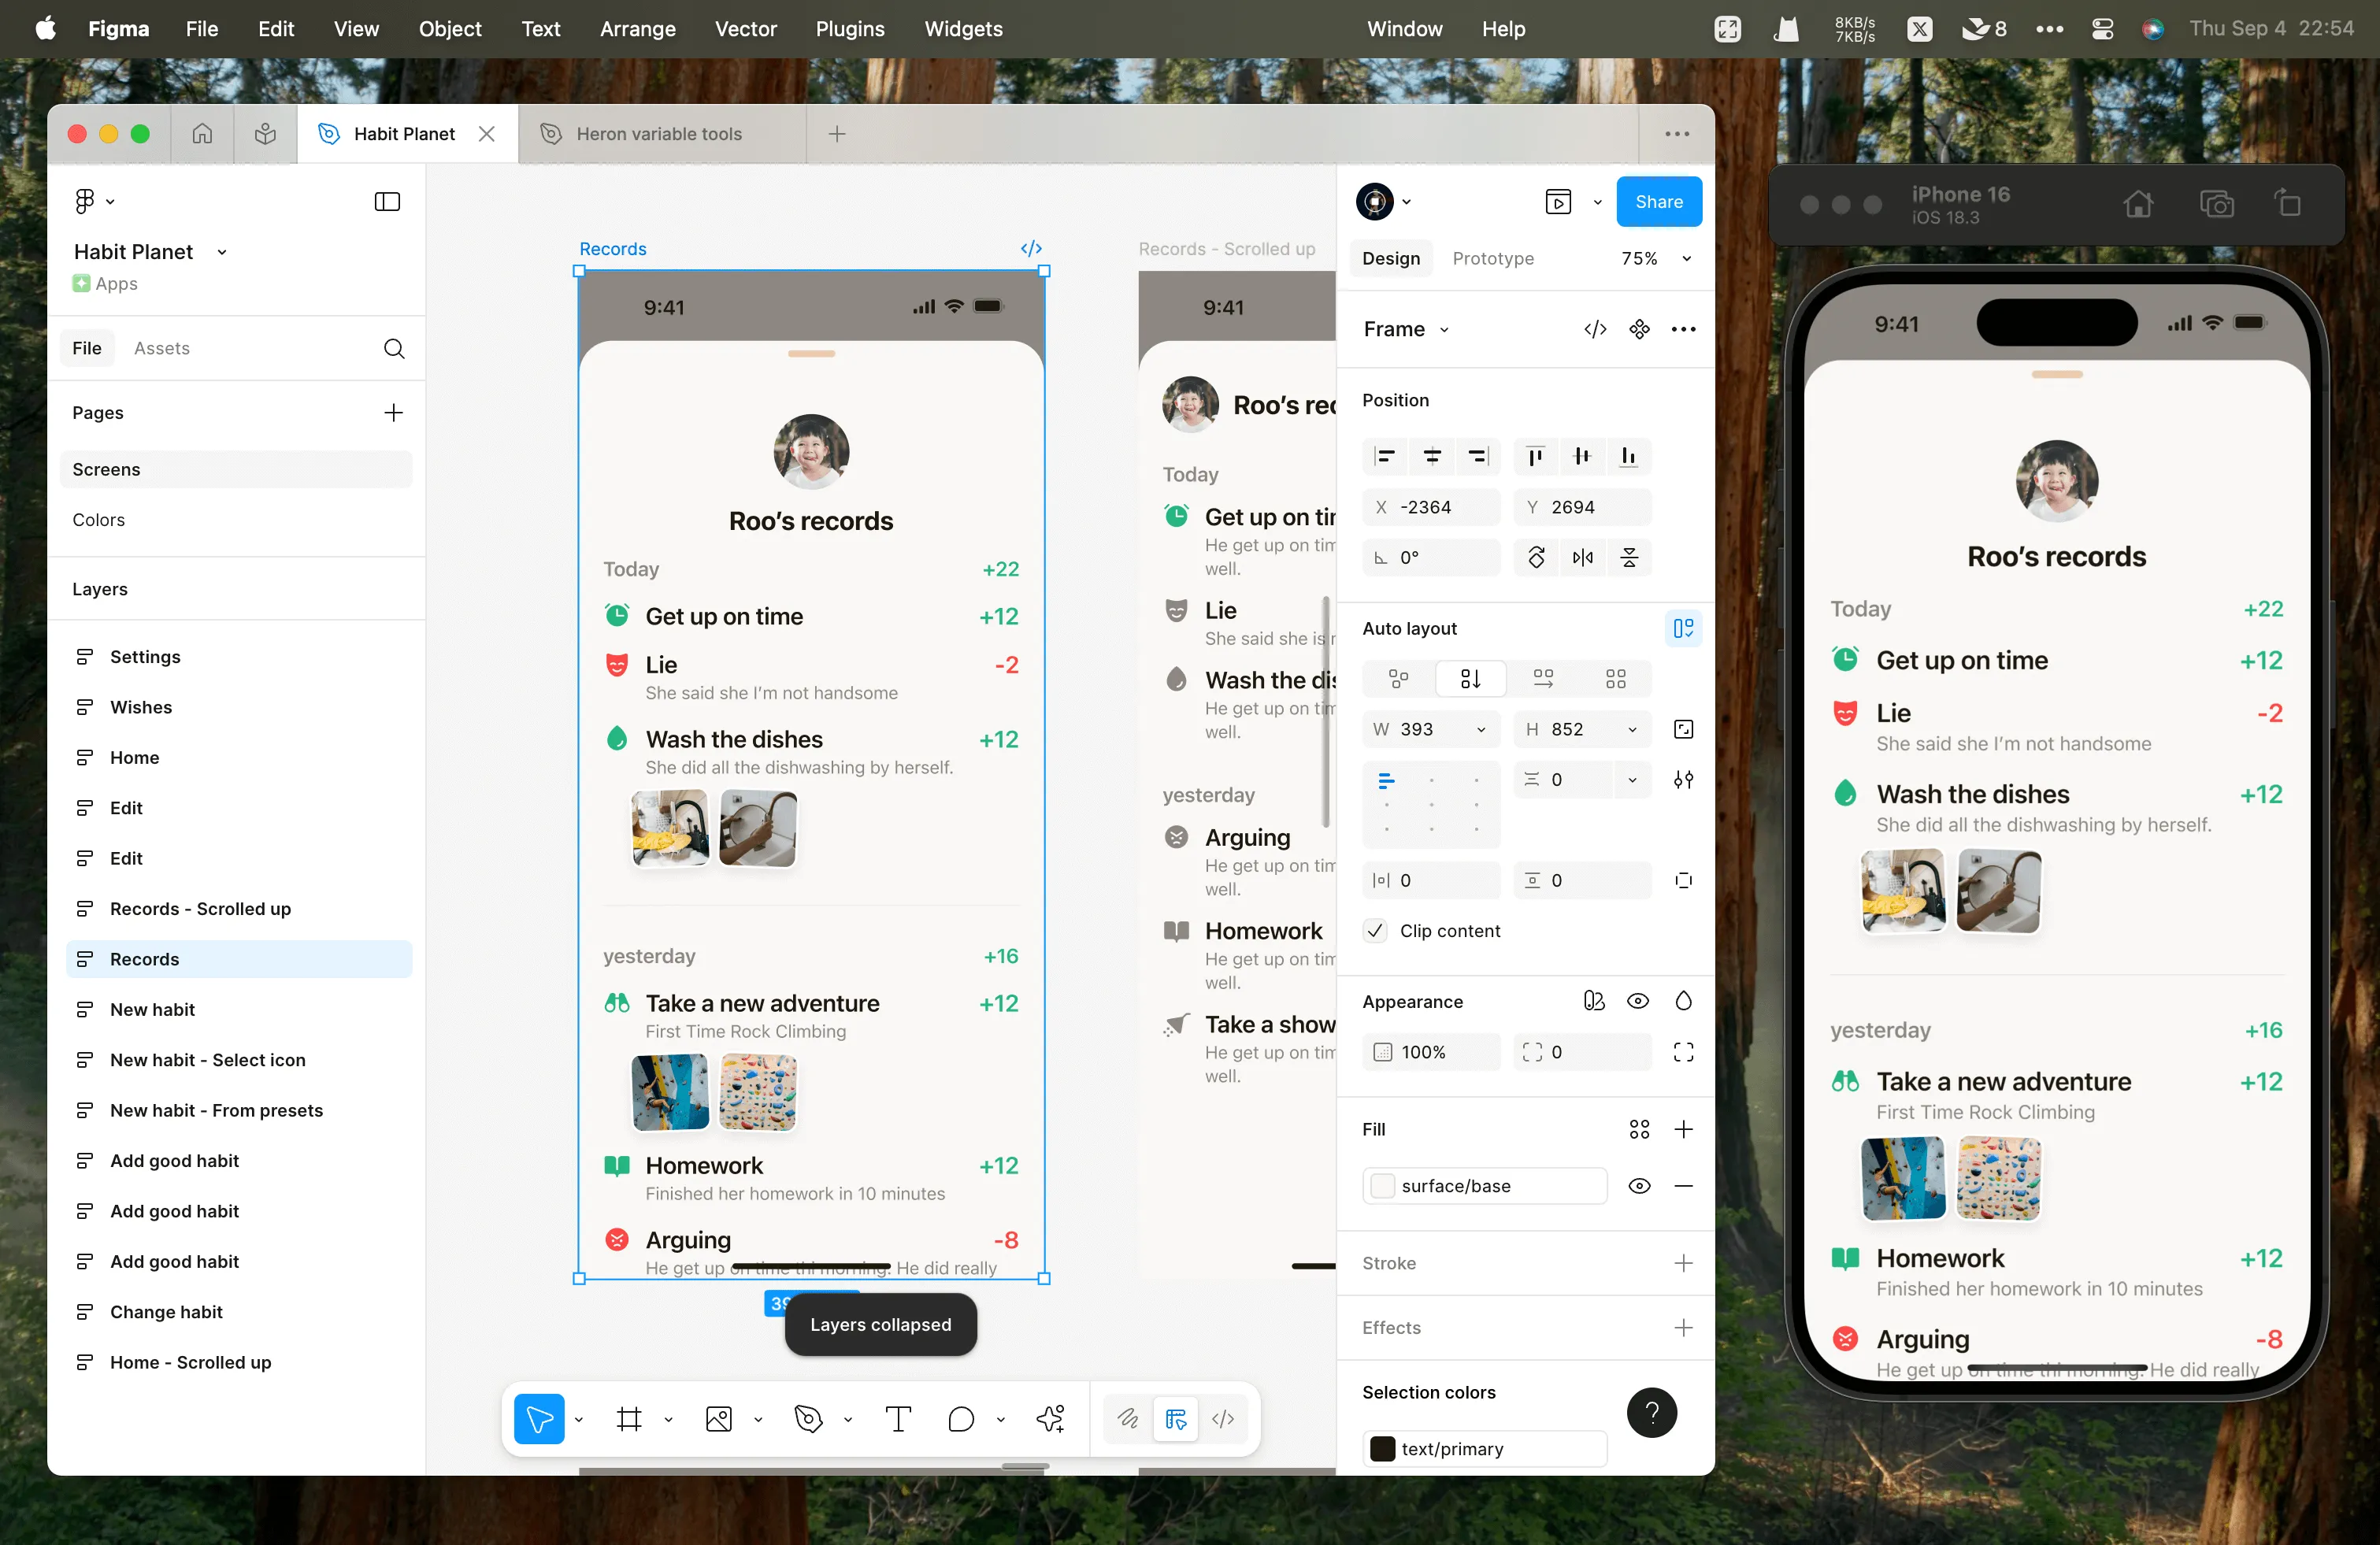
Task: Open height sizing dropdown
Action: click(x=1632, y=729)
